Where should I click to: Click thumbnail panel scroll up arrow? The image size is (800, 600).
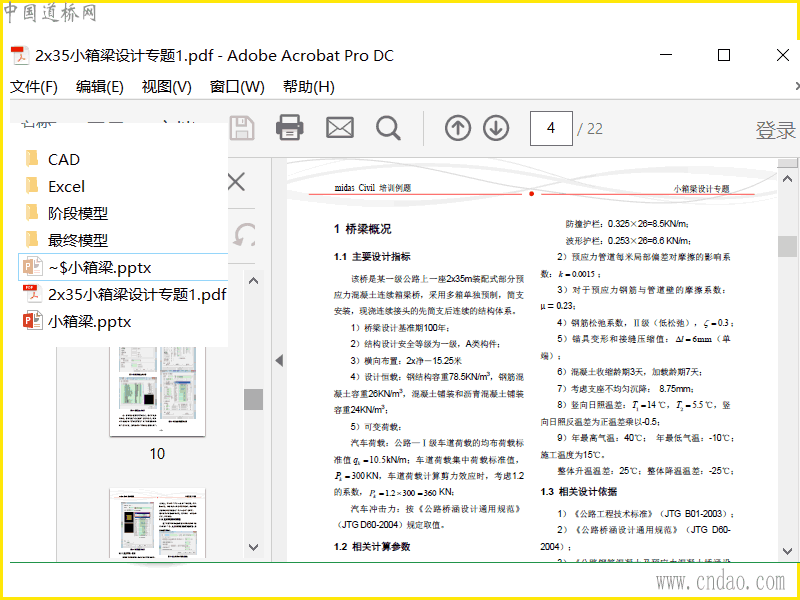pos(253,281)
